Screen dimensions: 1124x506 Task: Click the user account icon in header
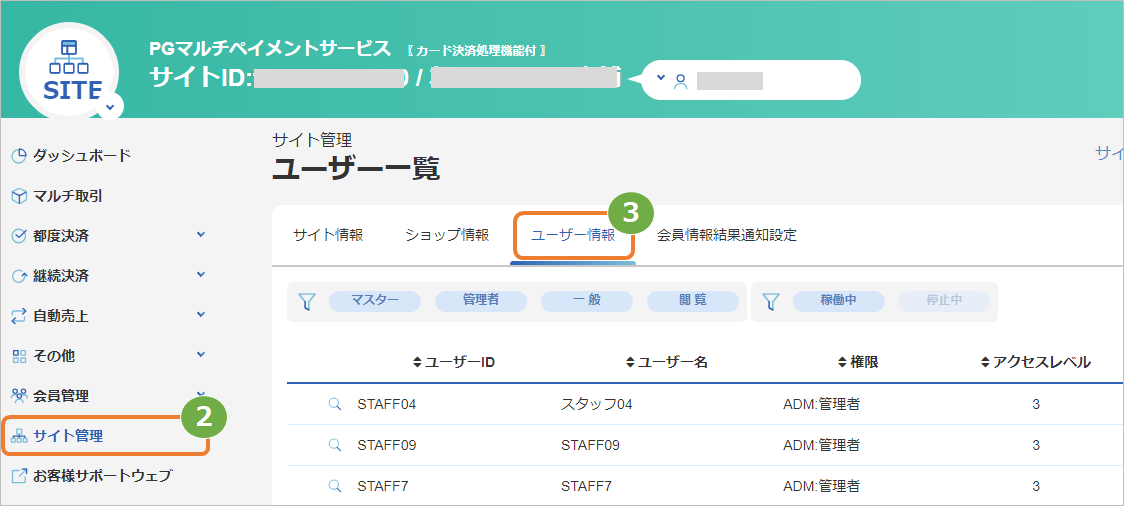[x=680, y=82]
